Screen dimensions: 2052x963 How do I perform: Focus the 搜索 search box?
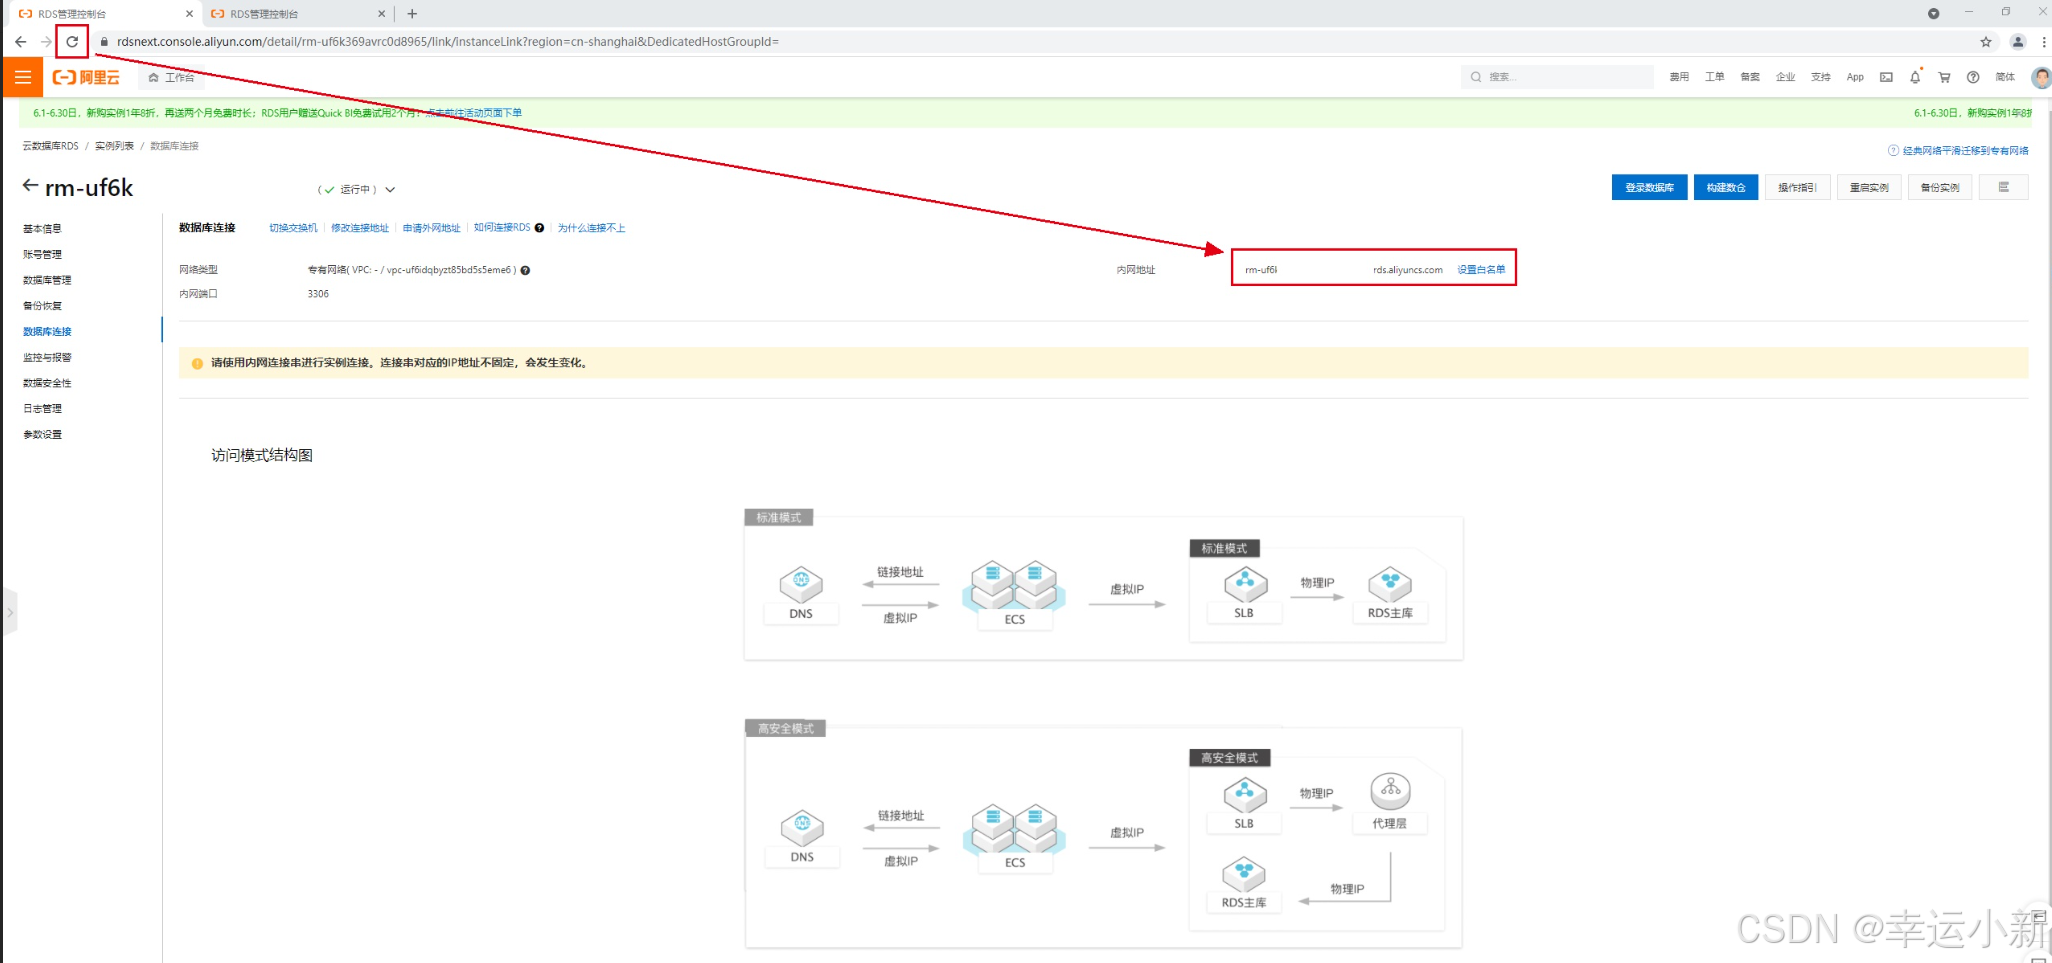tap(1556, 77)
